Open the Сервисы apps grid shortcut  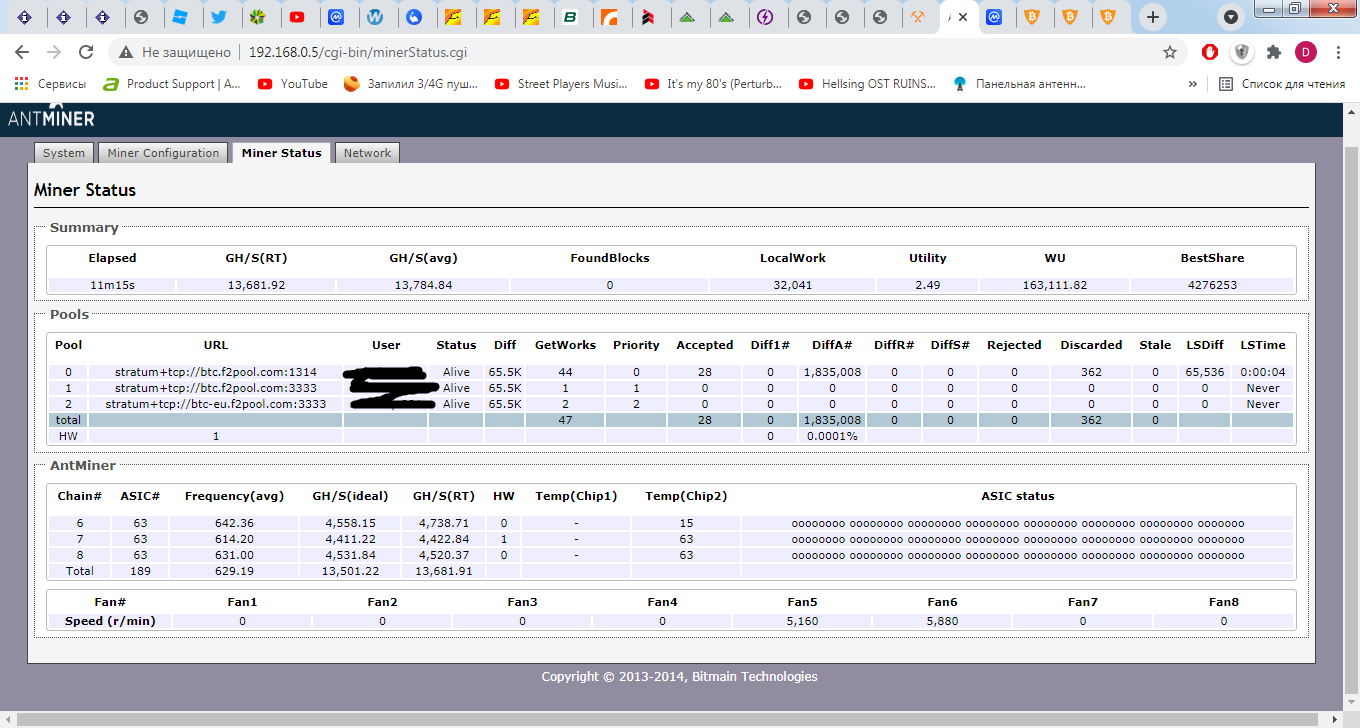tap(50, 84)
